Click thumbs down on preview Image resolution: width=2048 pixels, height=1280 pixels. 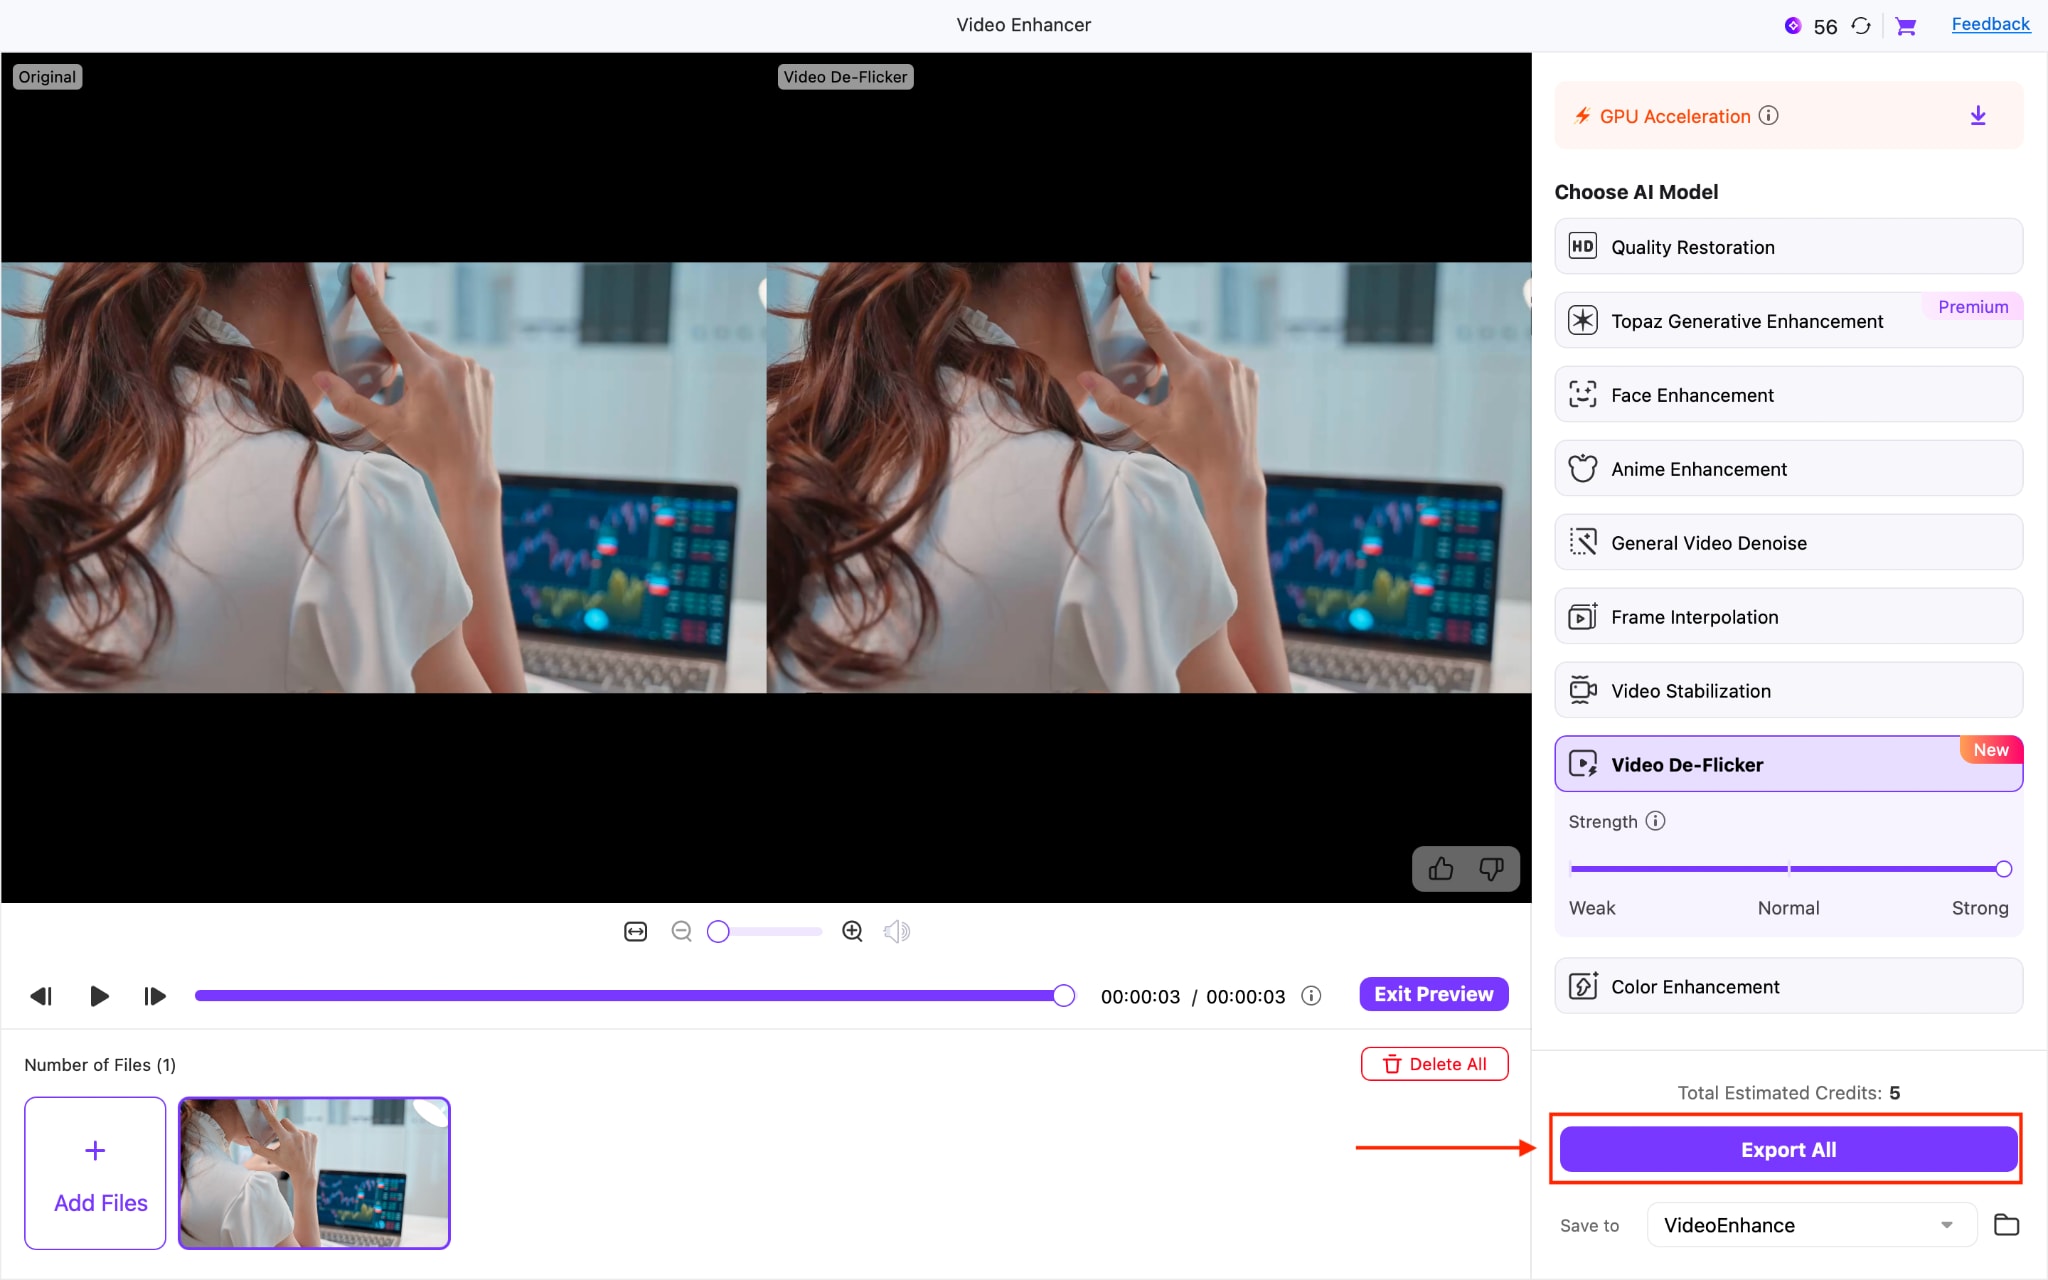(1491, 869)
